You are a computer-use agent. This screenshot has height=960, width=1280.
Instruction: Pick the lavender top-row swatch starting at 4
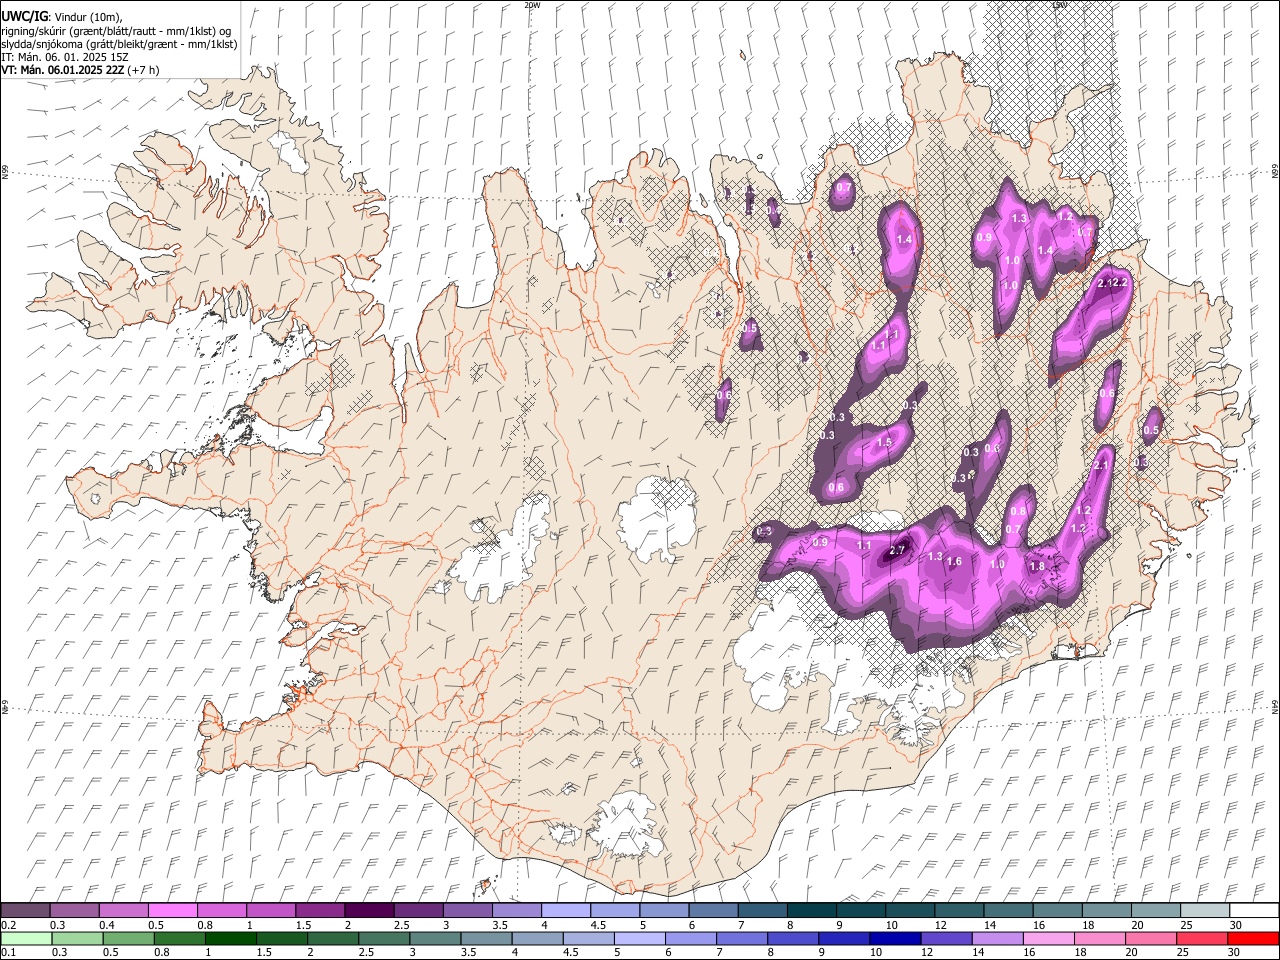[x=566, y=910]
